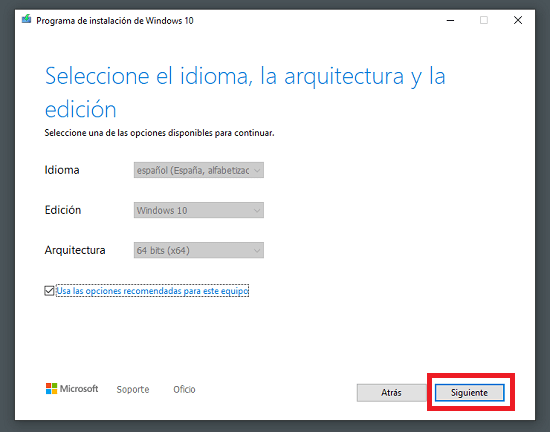Minimize the Windows 10 setup window
The width and height of the screenshot is (550, 432).
click(x=450, y=20)
